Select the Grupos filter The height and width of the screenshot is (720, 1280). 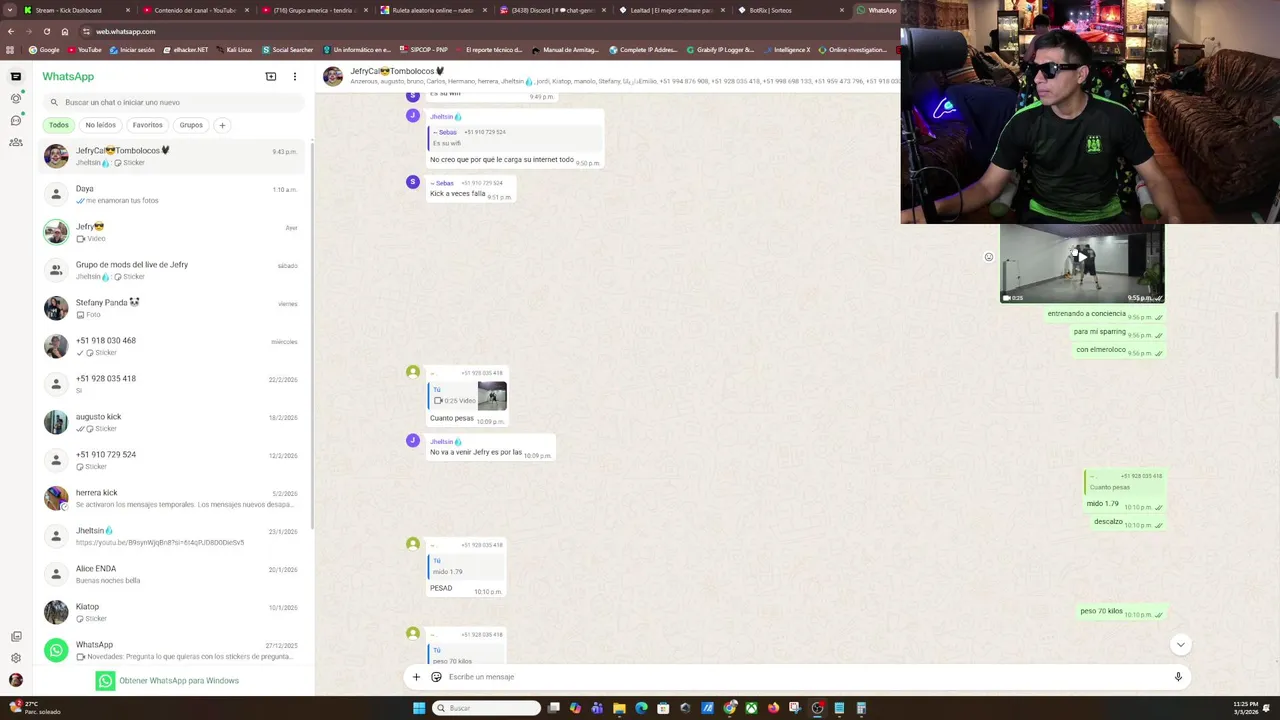tap(191, 125)
